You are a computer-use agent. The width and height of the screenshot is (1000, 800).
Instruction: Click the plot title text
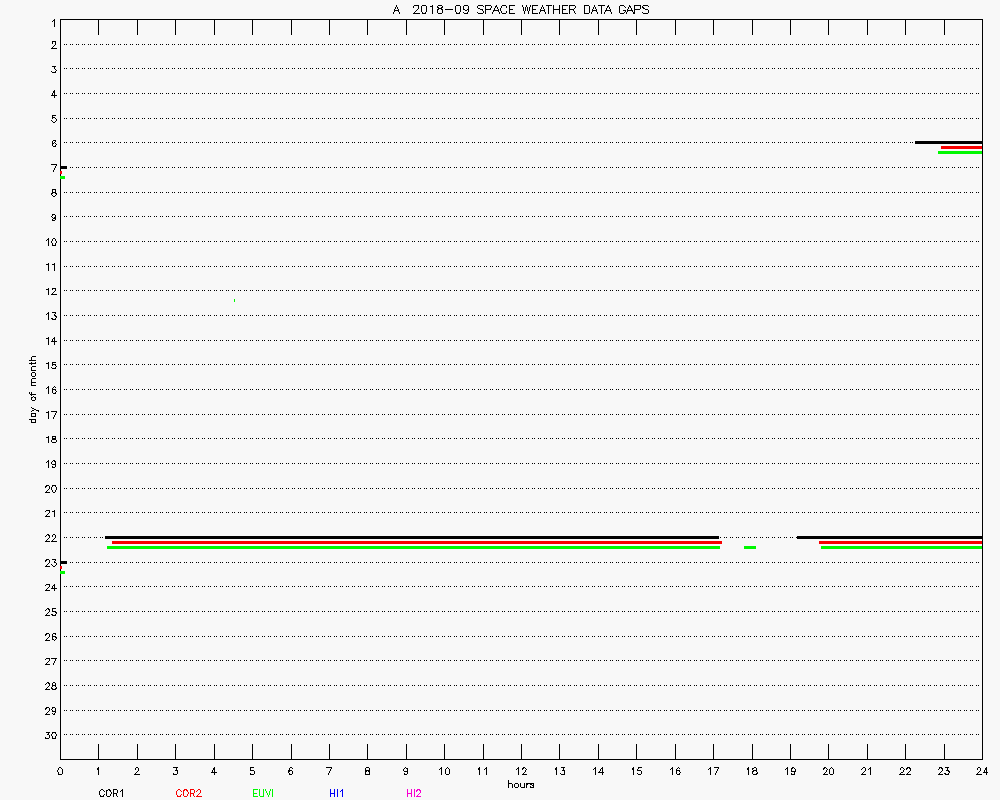(521, 10)
